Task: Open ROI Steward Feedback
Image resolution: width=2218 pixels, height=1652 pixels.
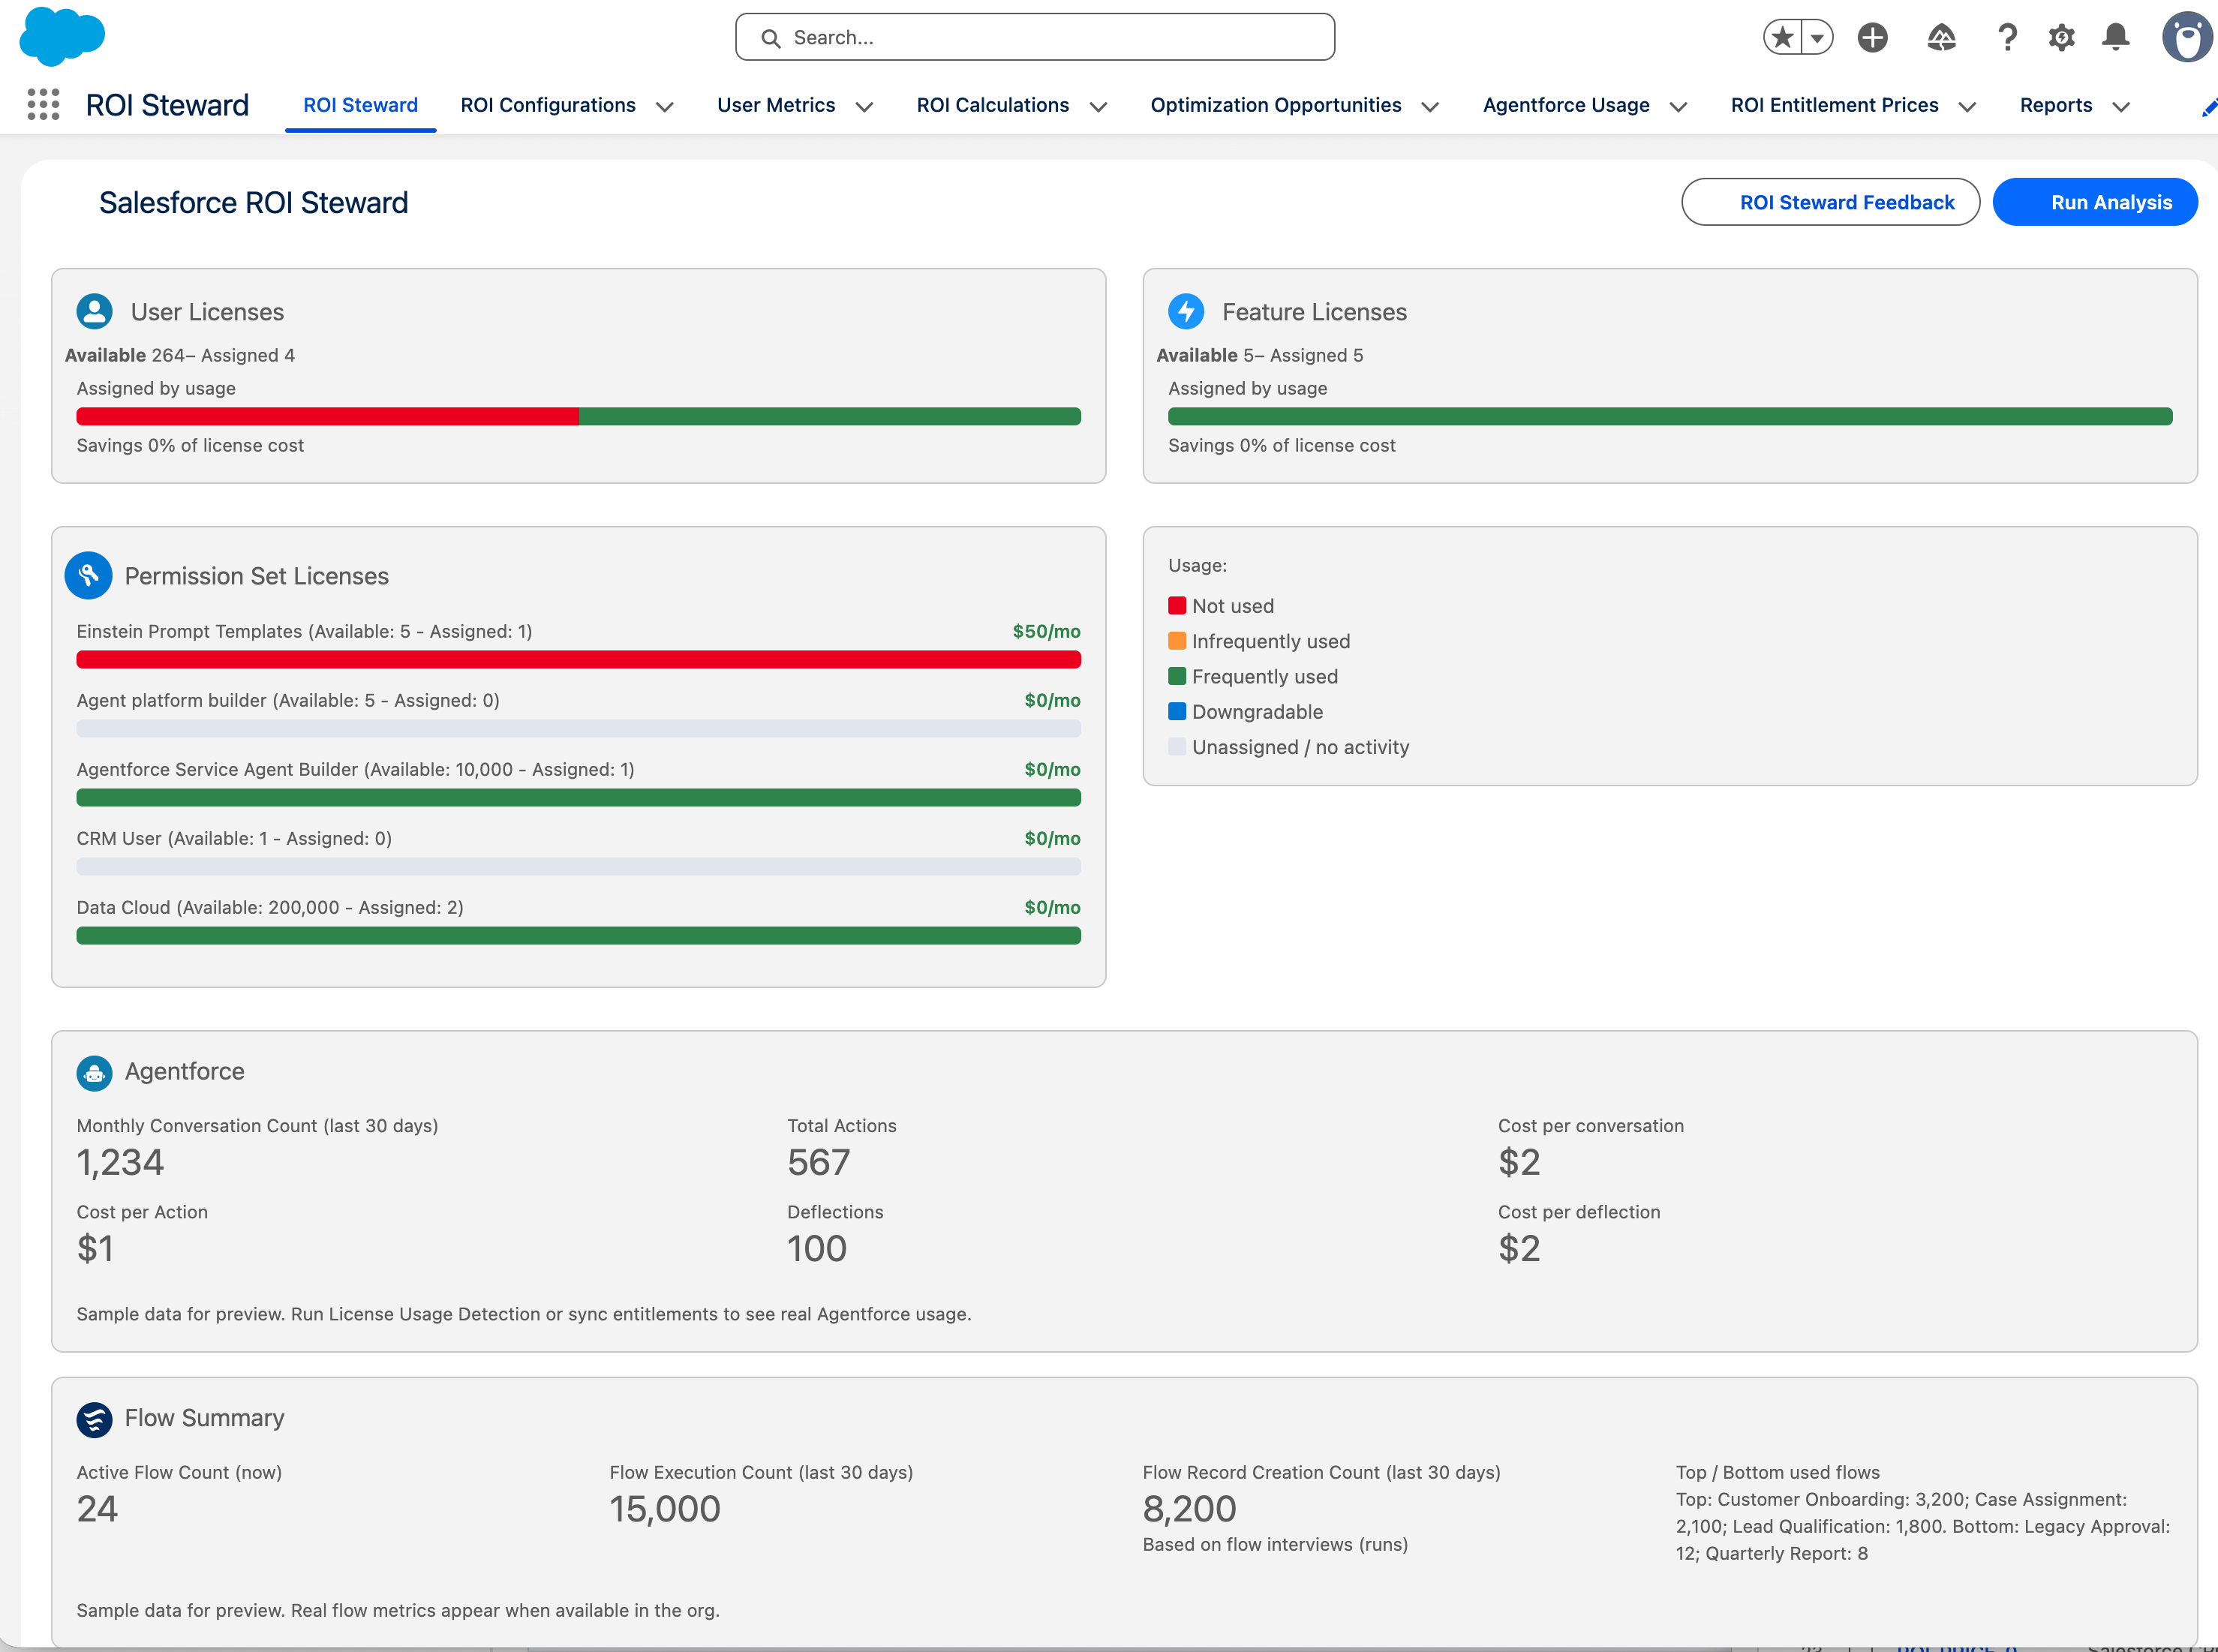Action: pyautogui.click(x=1831, y=201)
